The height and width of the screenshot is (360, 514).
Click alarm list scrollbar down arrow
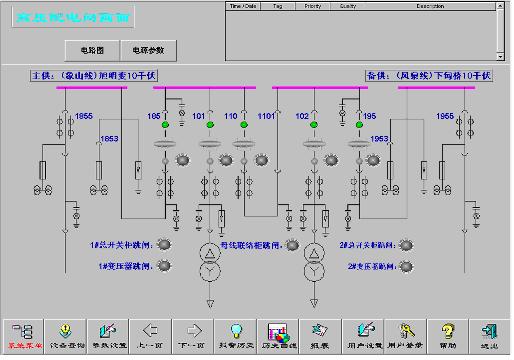(x=500, y=57)
